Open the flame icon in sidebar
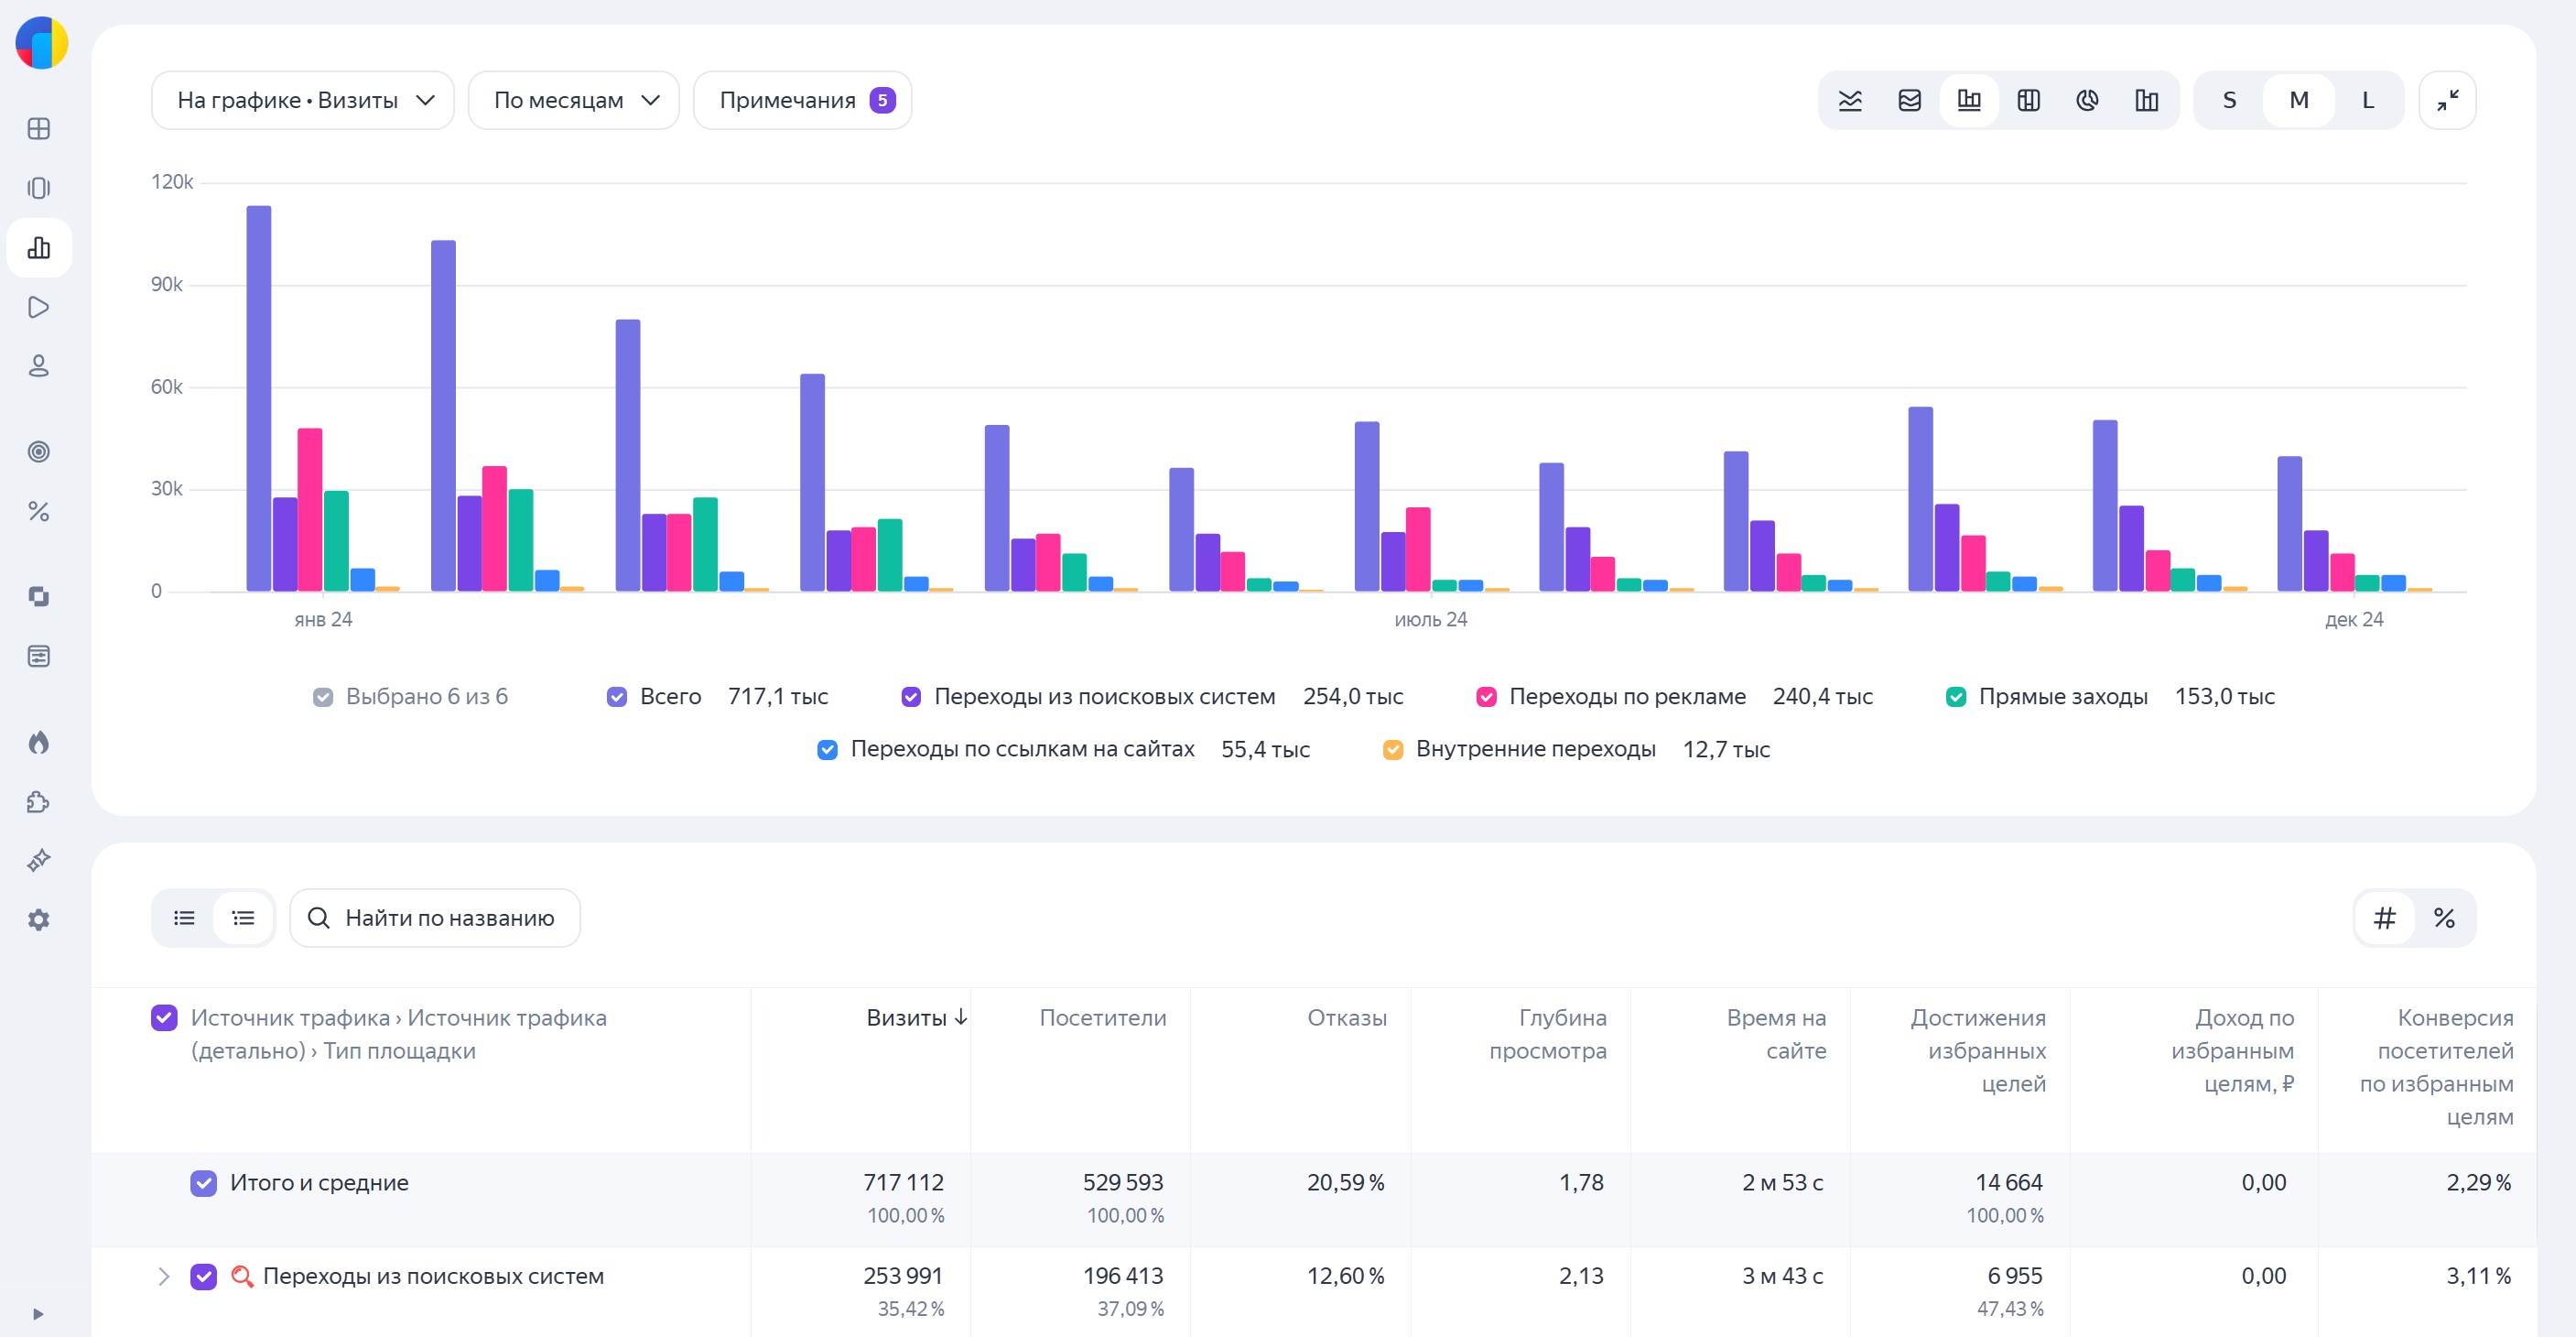The width and height of the screenshot is (2576, 1337). pos(39,742)
